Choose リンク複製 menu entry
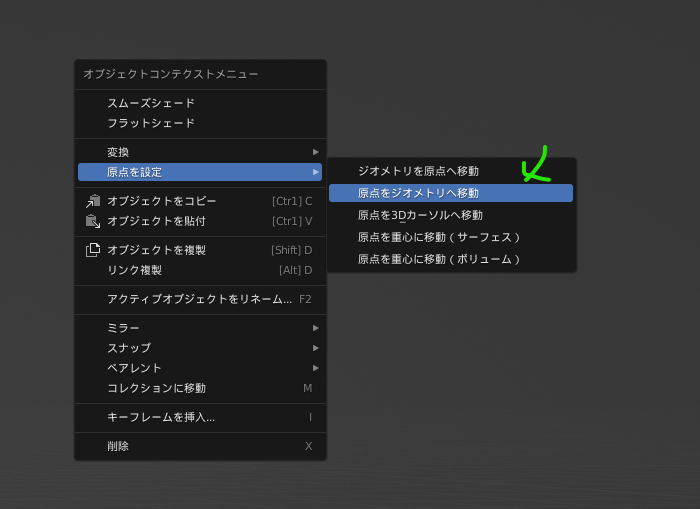 [x=200, y=270]
